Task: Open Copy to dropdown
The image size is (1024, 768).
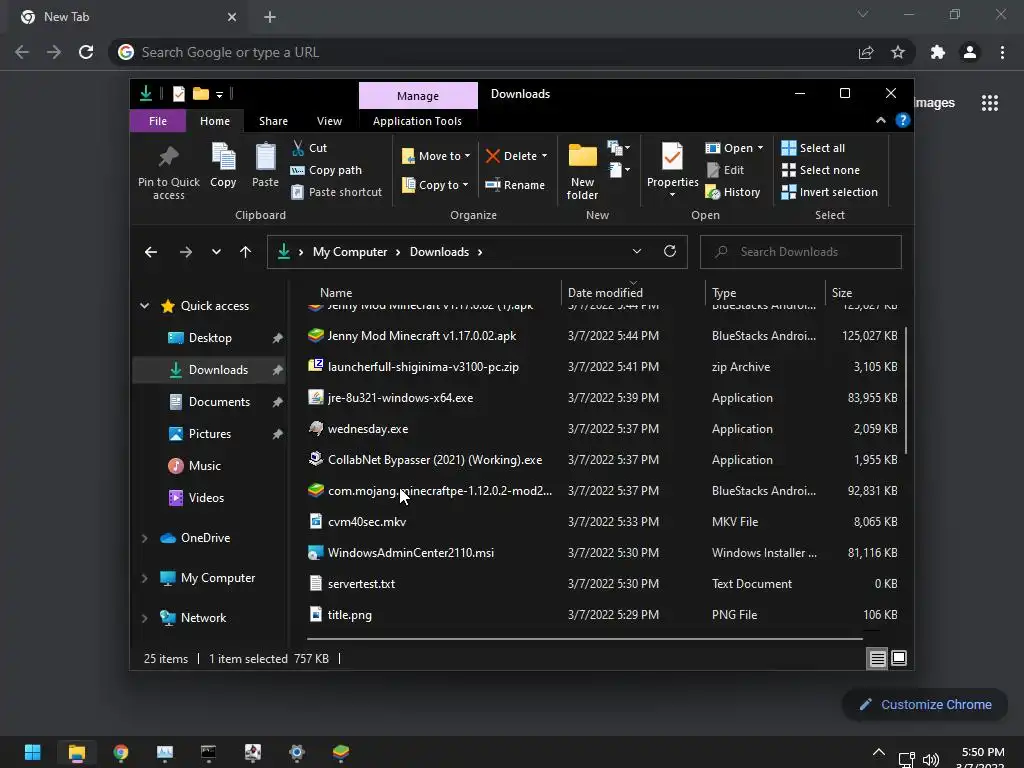Action: pyautogui.click(x=436, y=185)
